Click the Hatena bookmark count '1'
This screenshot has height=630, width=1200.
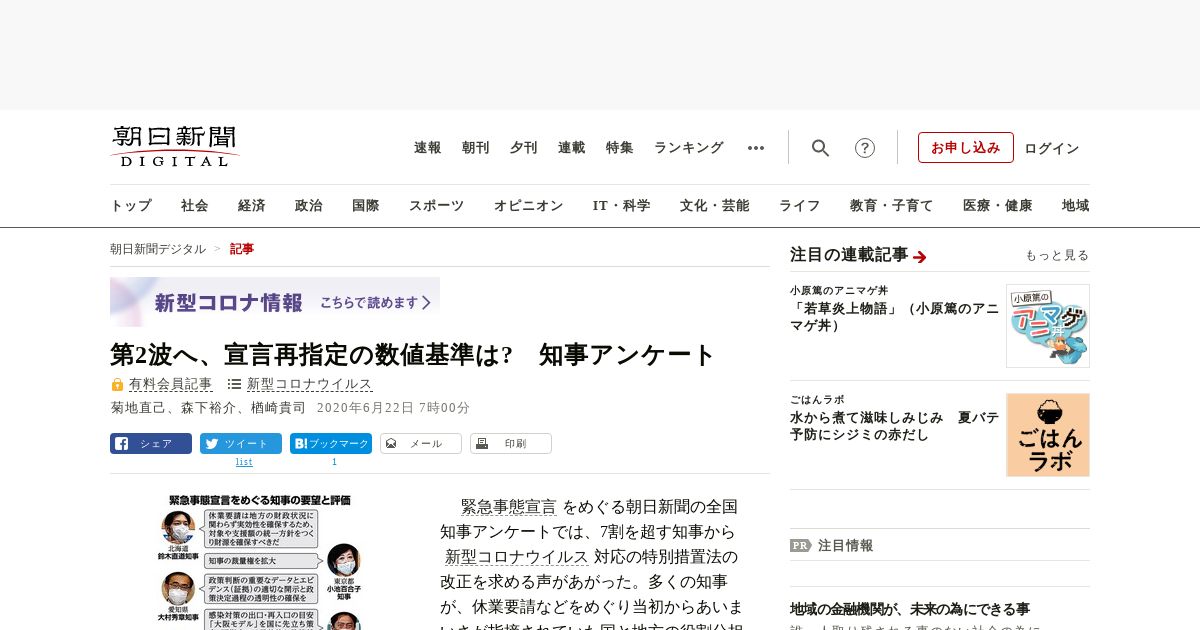(x=334, y=462)
